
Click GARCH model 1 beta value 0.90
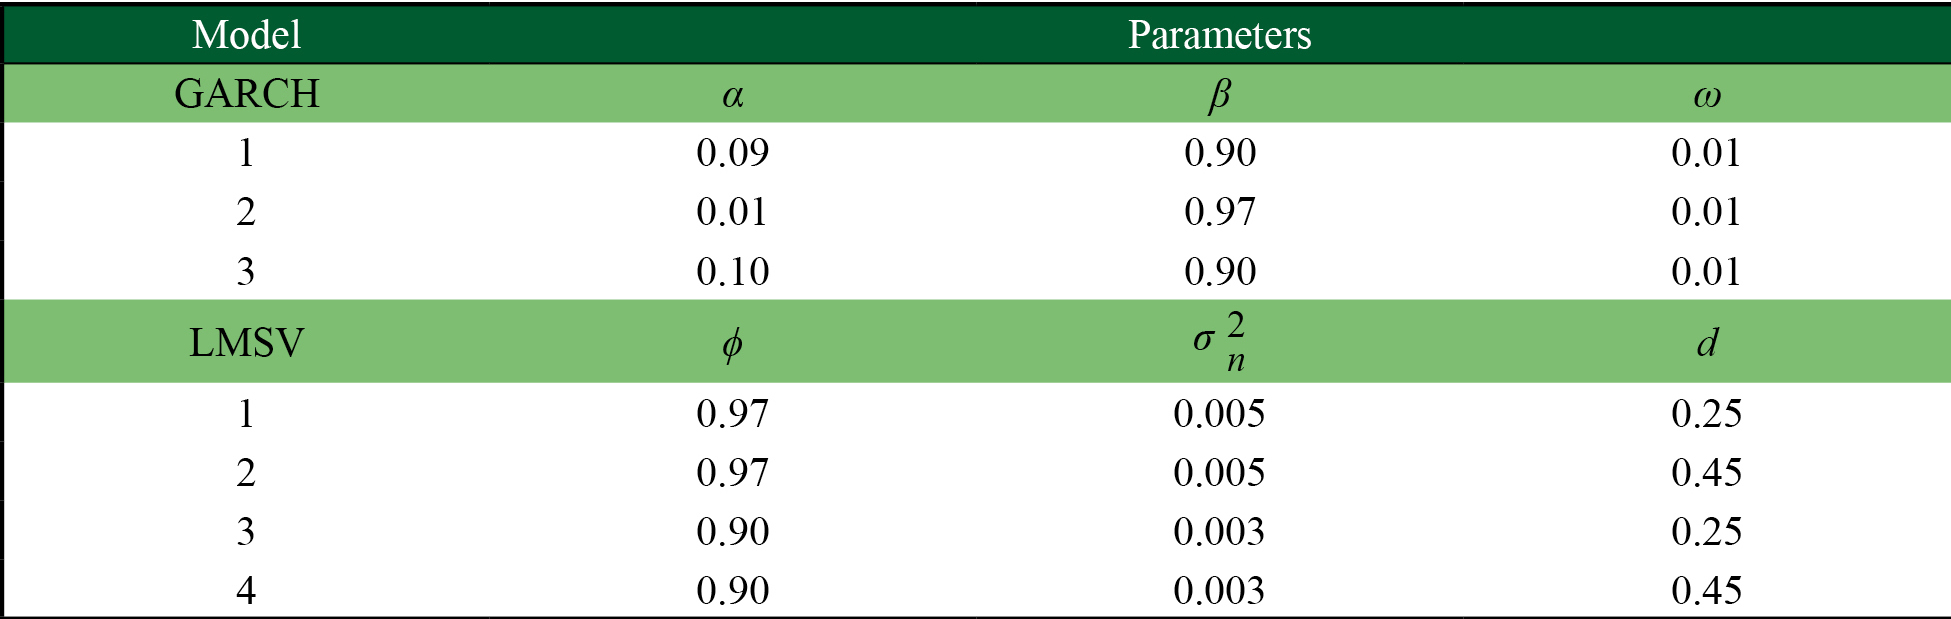coord(1219,153)
